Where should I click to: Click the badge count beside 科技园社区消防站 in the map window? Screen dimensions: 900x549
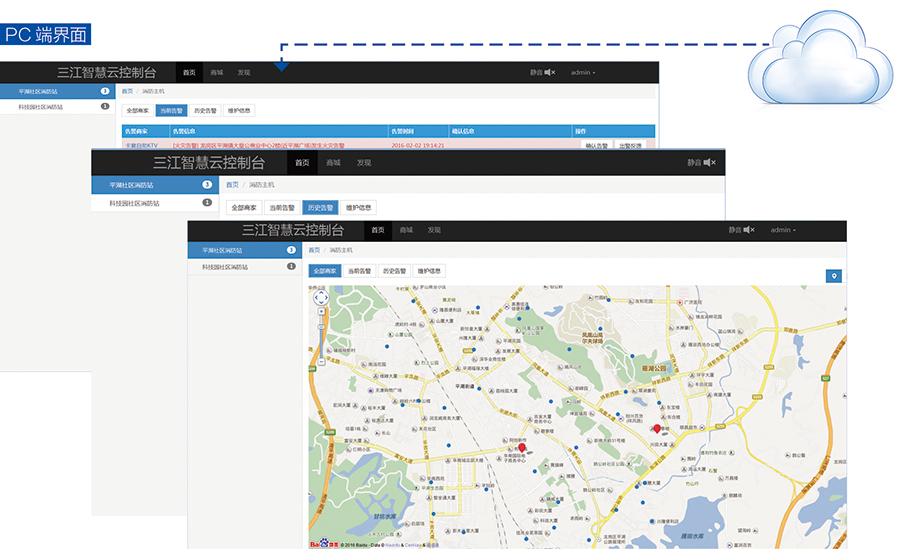[x=291, y=267]
